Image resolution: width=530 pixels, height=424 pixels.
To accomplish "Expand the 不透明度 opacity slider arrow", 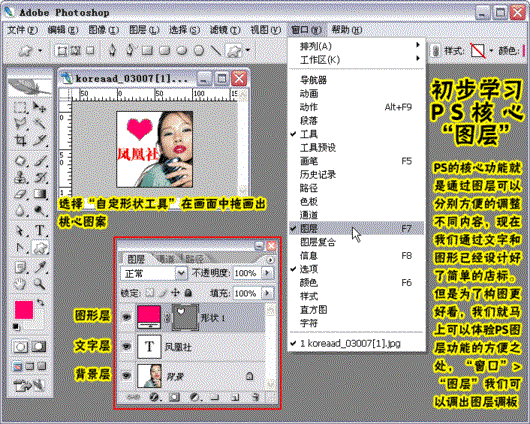I will click(x=267, y=273).
